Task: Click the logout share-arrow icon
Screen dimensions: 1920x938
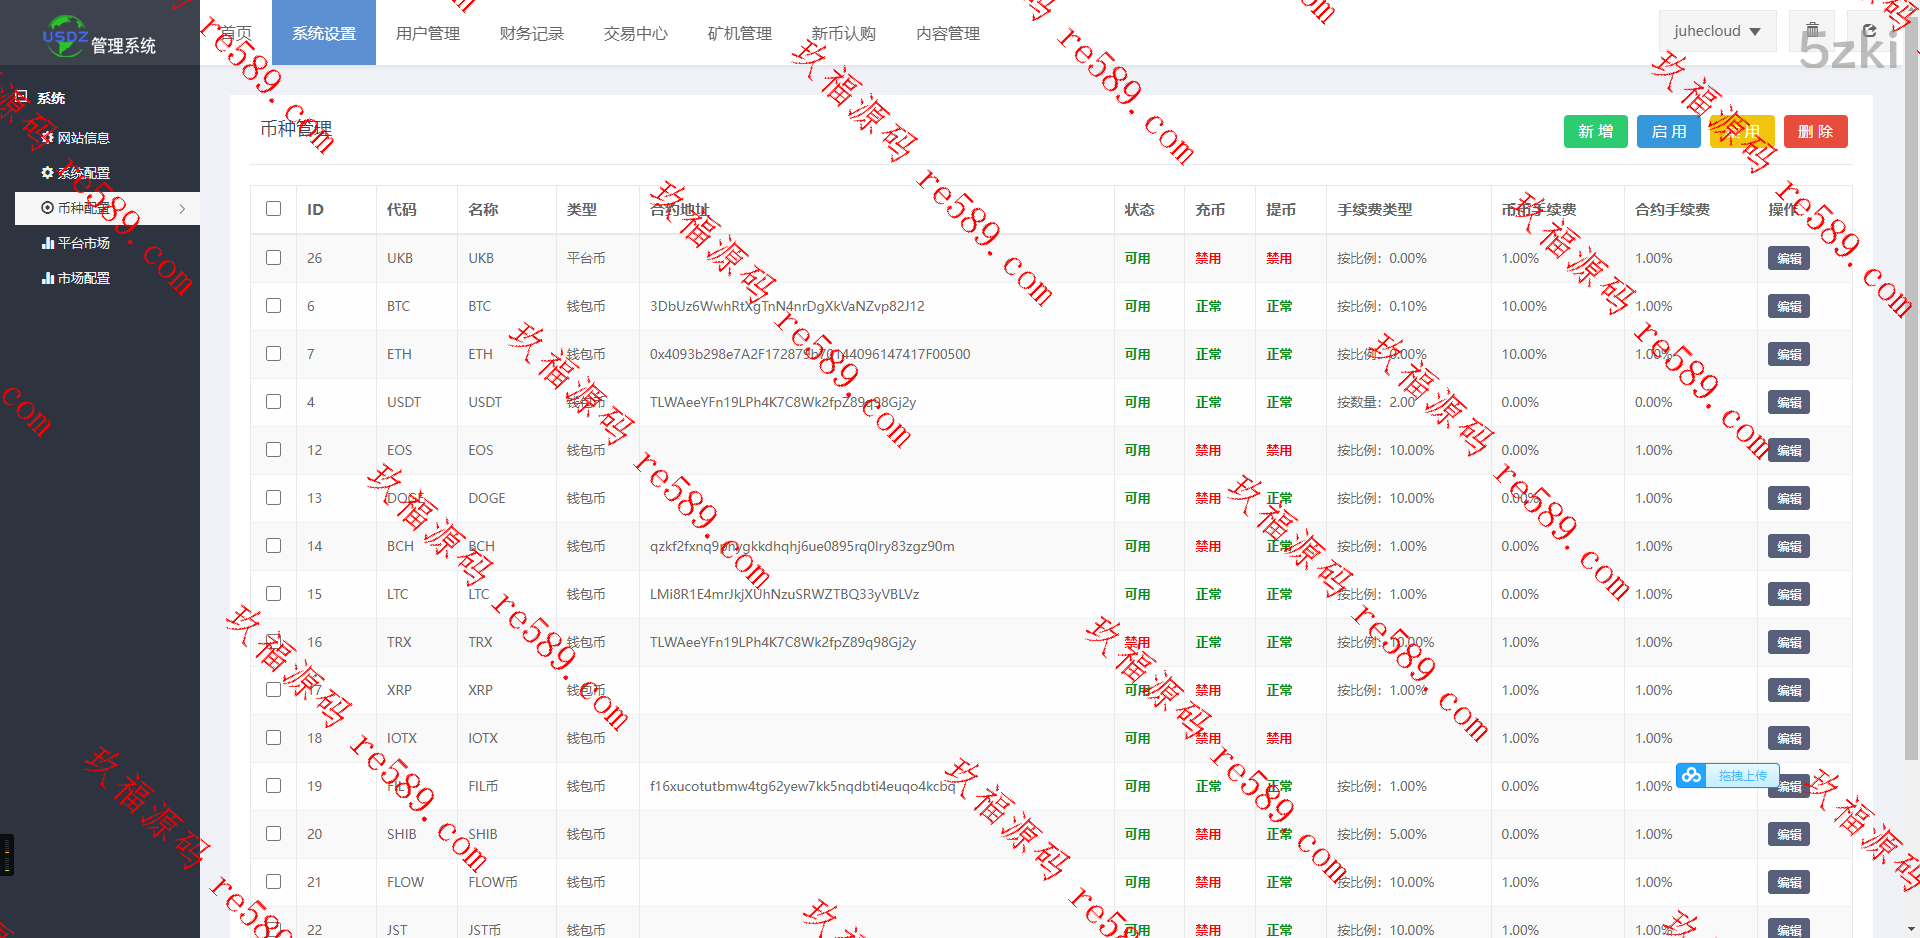Action: coord(1869,30)
